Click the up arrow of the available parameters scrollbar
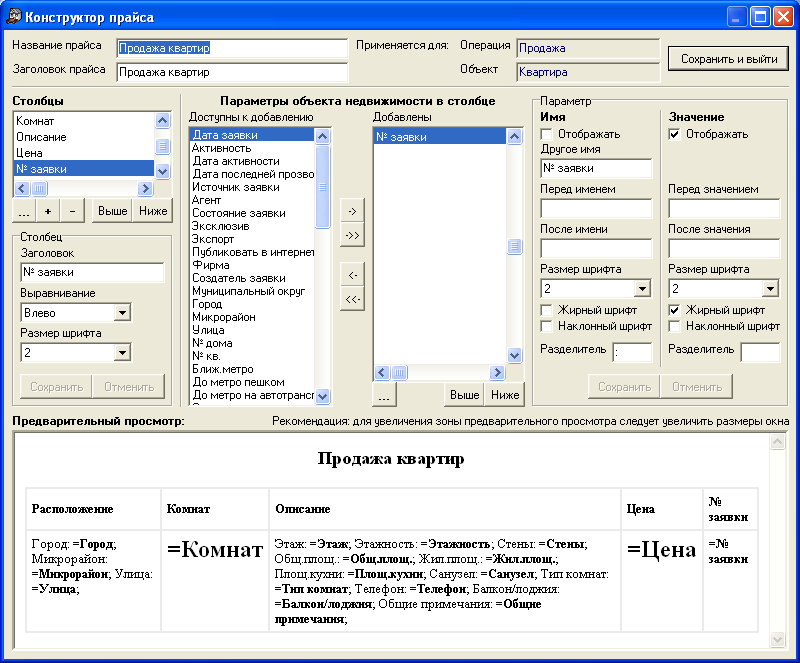Image resolution: width=800 pixels, height=663 pixels. click(322, 136)
